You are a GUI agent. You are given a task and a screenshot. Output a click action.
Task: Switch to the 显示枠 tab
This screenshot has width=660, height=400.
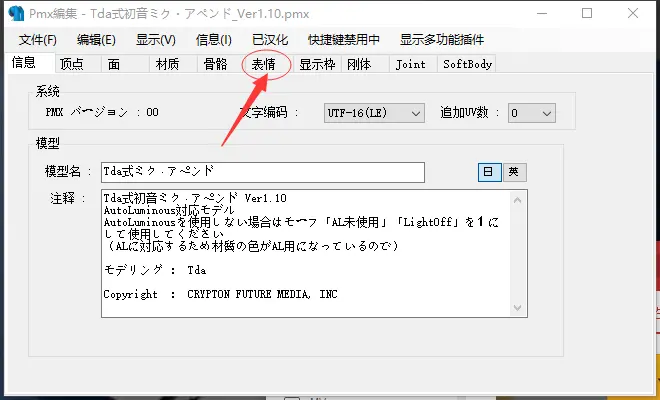317,64
